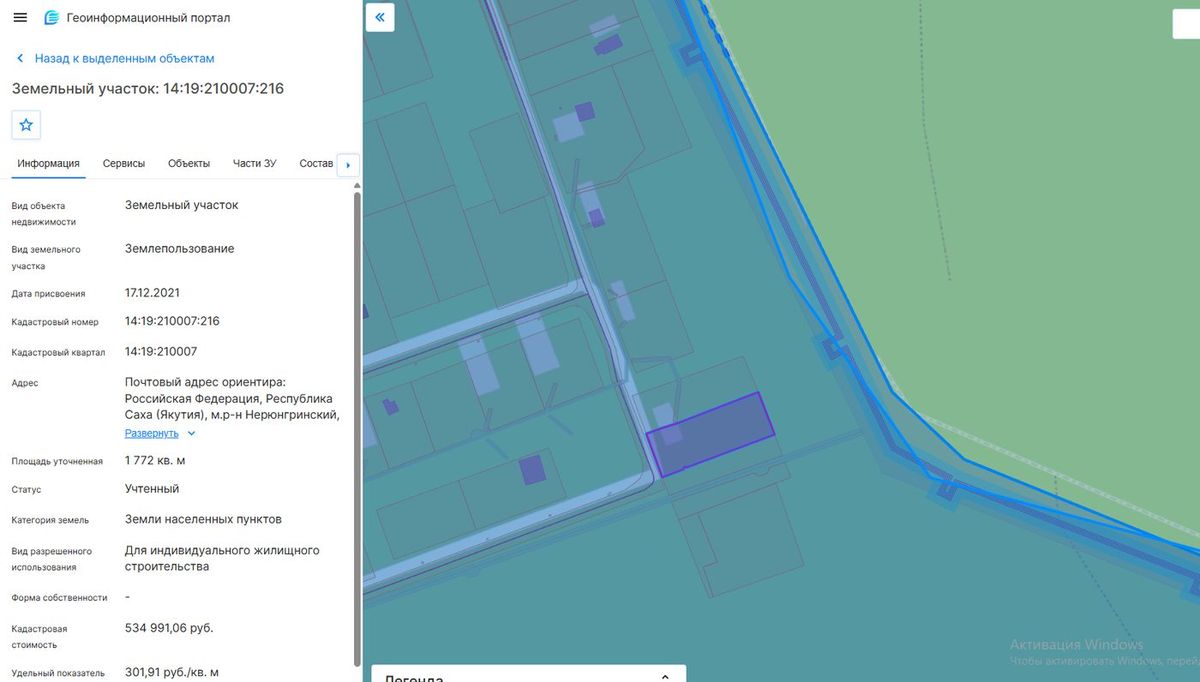Image resolution: width=1200 pixels, height=682 pixels.
Task: Click unit value 301,91 руб./кв. м
Action: coord(172,672)
